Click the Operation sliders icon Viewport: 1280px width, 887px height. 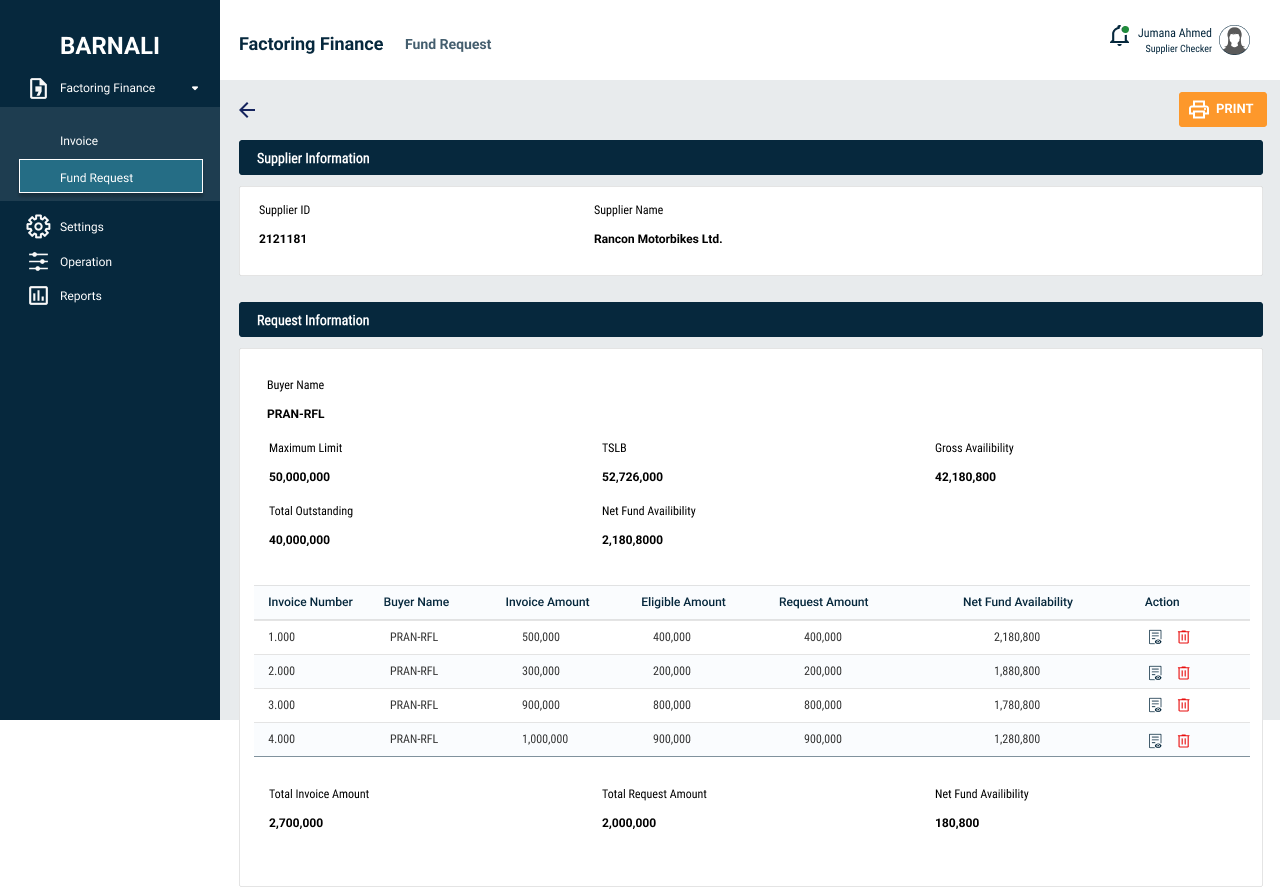(38, 262)
